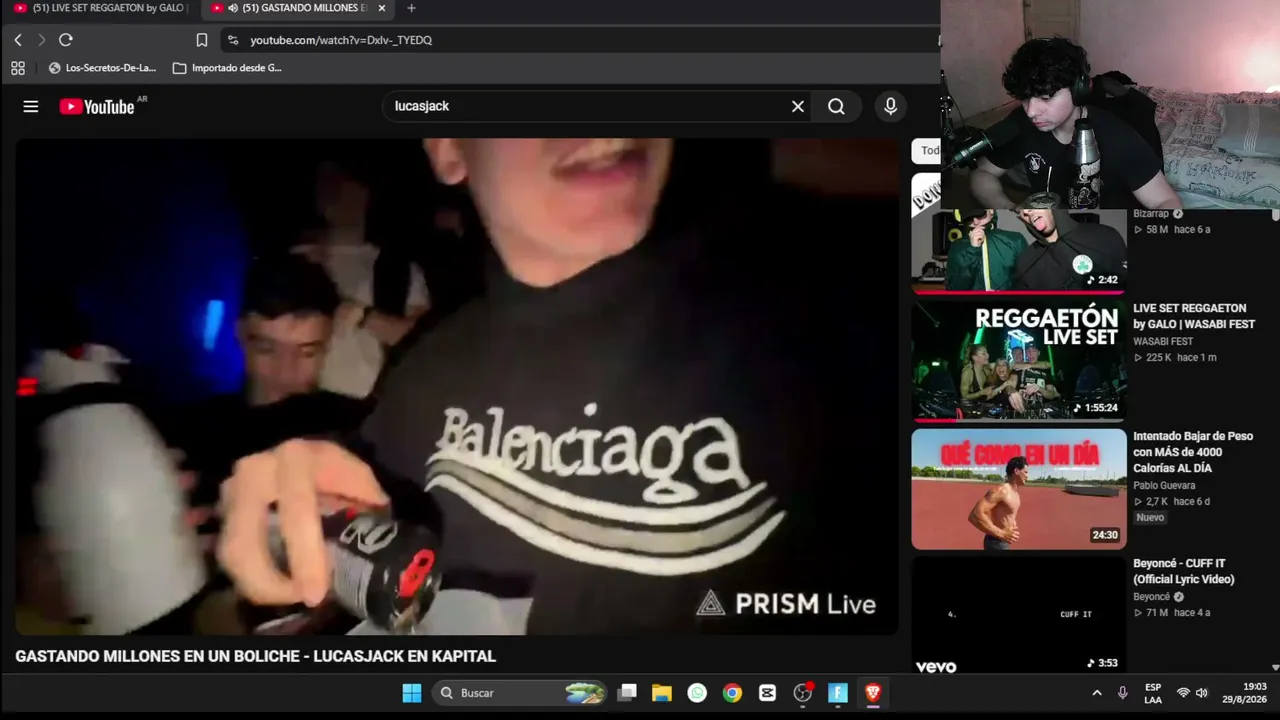Open the Importado desde G... bookmarks folder

click(x=227, y=68)
